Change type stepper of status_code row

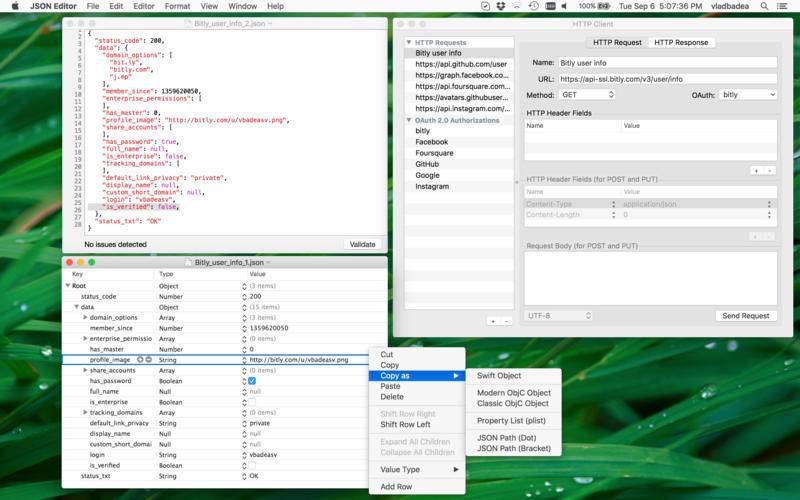coord(244,296)
